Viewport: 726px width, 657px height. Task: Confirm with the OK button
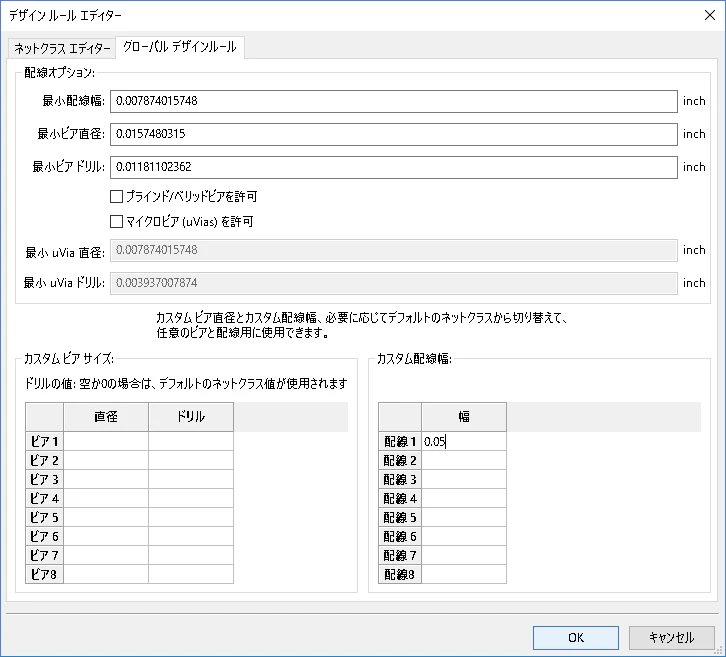pyautogui.click(x=576, y=638)
